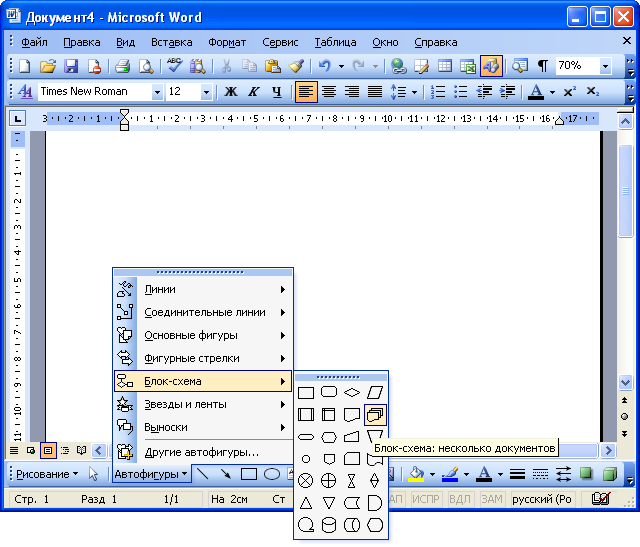Click the tab selector on the ruler
The image size is (640, 547).
(x=18, y=119)
